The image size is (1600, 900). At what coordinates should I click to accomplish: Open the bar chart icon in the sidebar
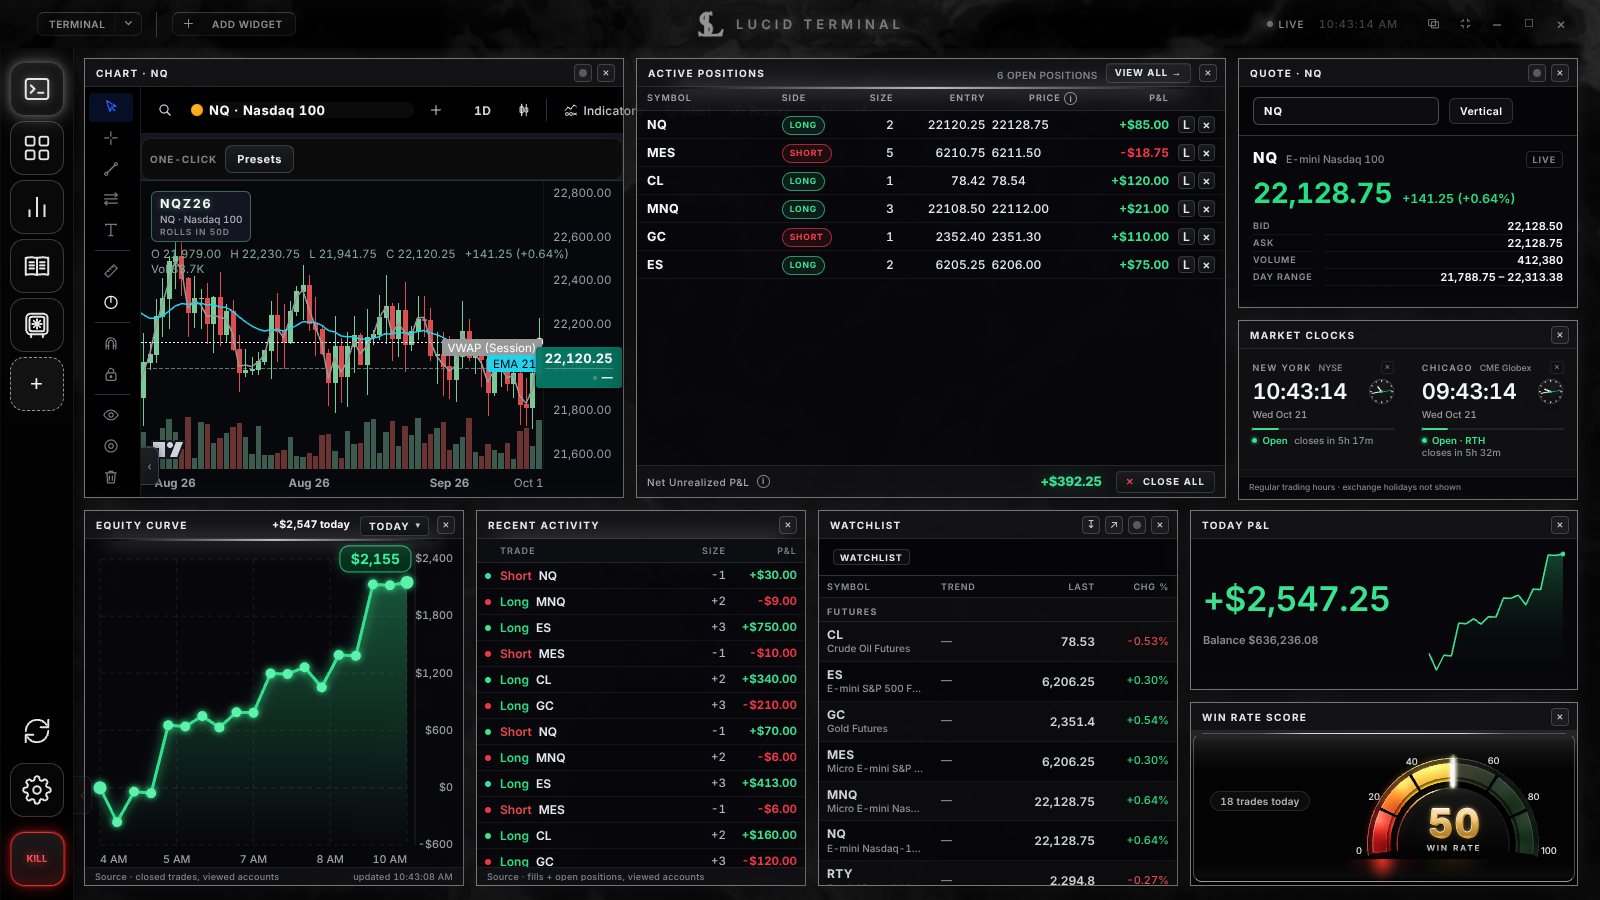coord(37,207)
